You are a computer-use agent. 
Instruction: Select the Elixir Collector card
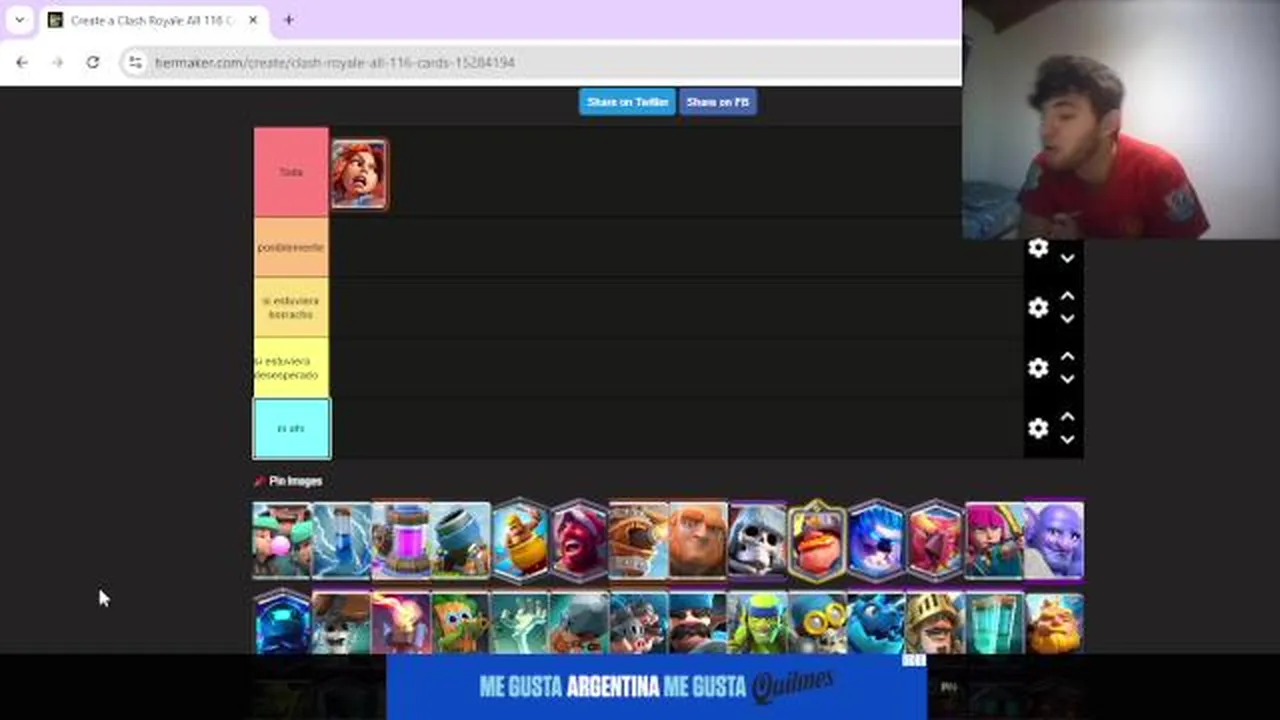[x=401, y=540]
